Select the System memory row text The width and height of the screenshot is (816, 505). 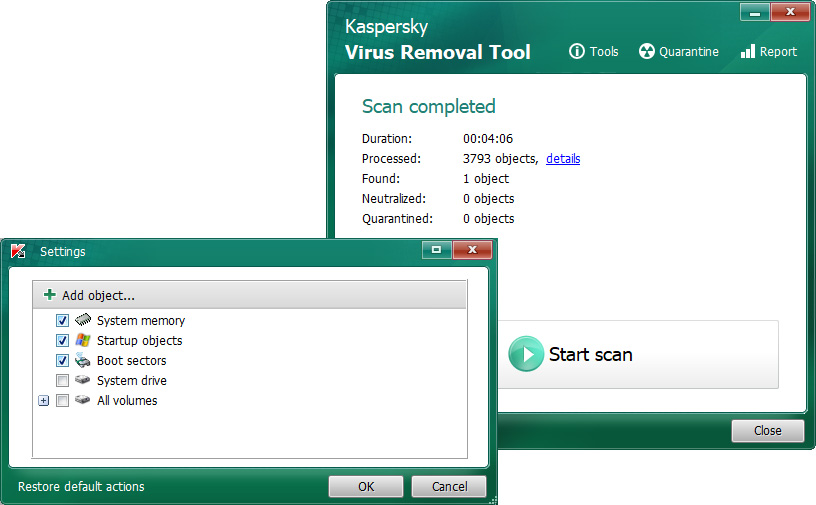pyautogui.click(x=141, y=321)
